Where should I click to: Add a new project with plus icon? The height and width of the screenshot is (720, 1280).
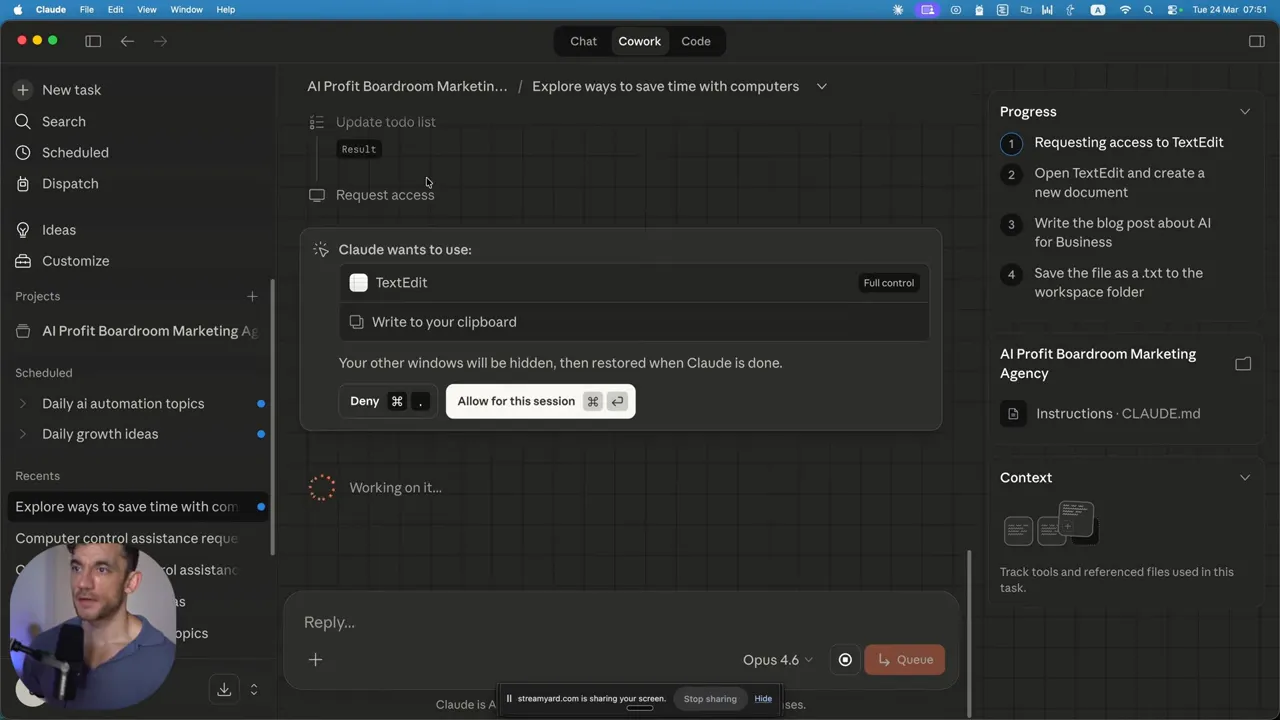pyautogui.click(x=252, y=297)
